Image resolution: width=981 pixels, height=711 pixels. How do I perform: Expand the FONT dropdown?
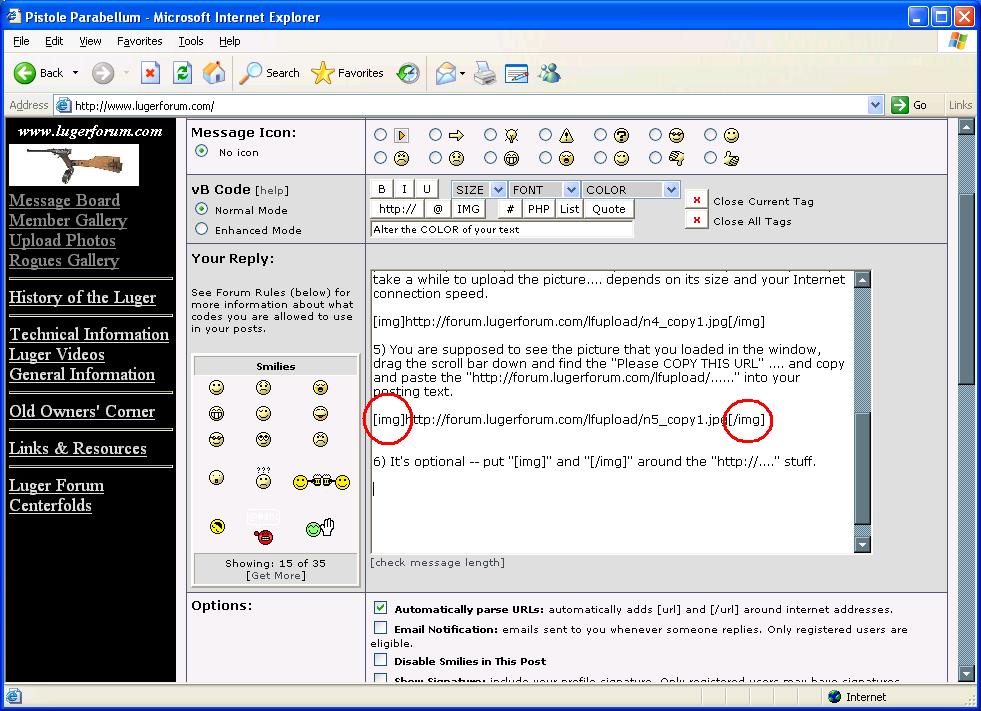pos(544,189)
